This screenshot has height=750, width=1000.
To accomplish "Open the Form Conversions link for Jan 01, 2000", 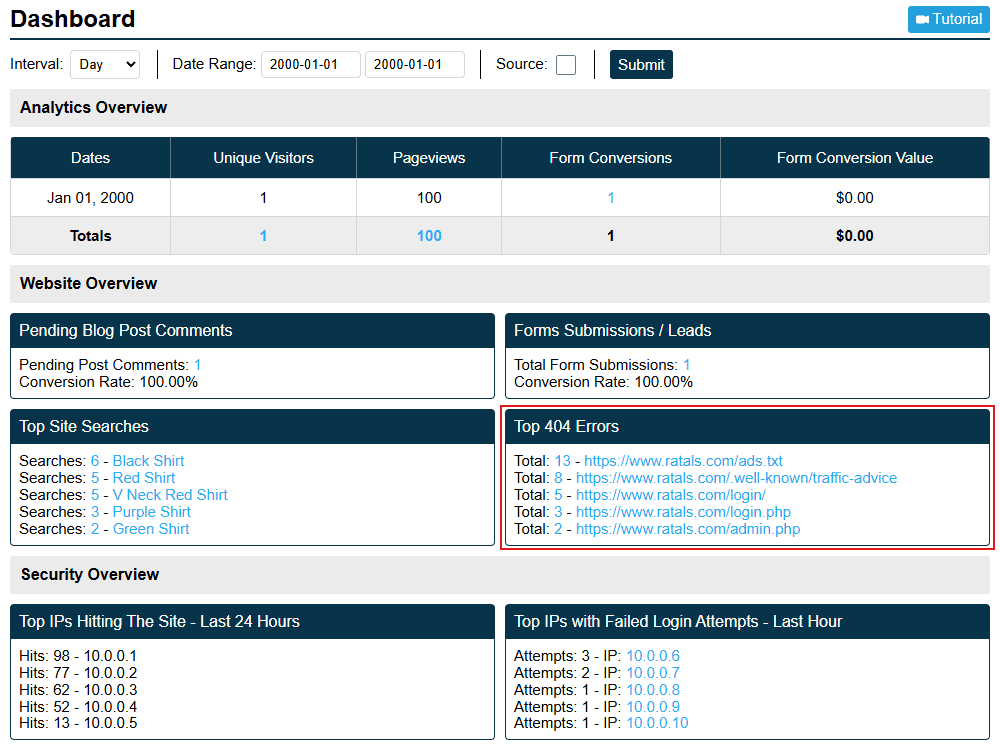I will click(610, 198).
